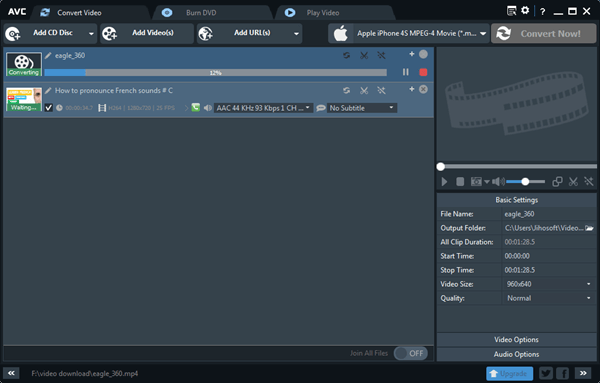This screenshot has width=600, height=383.
Task: Expand the Video Options section
Action: pos(516,340)
